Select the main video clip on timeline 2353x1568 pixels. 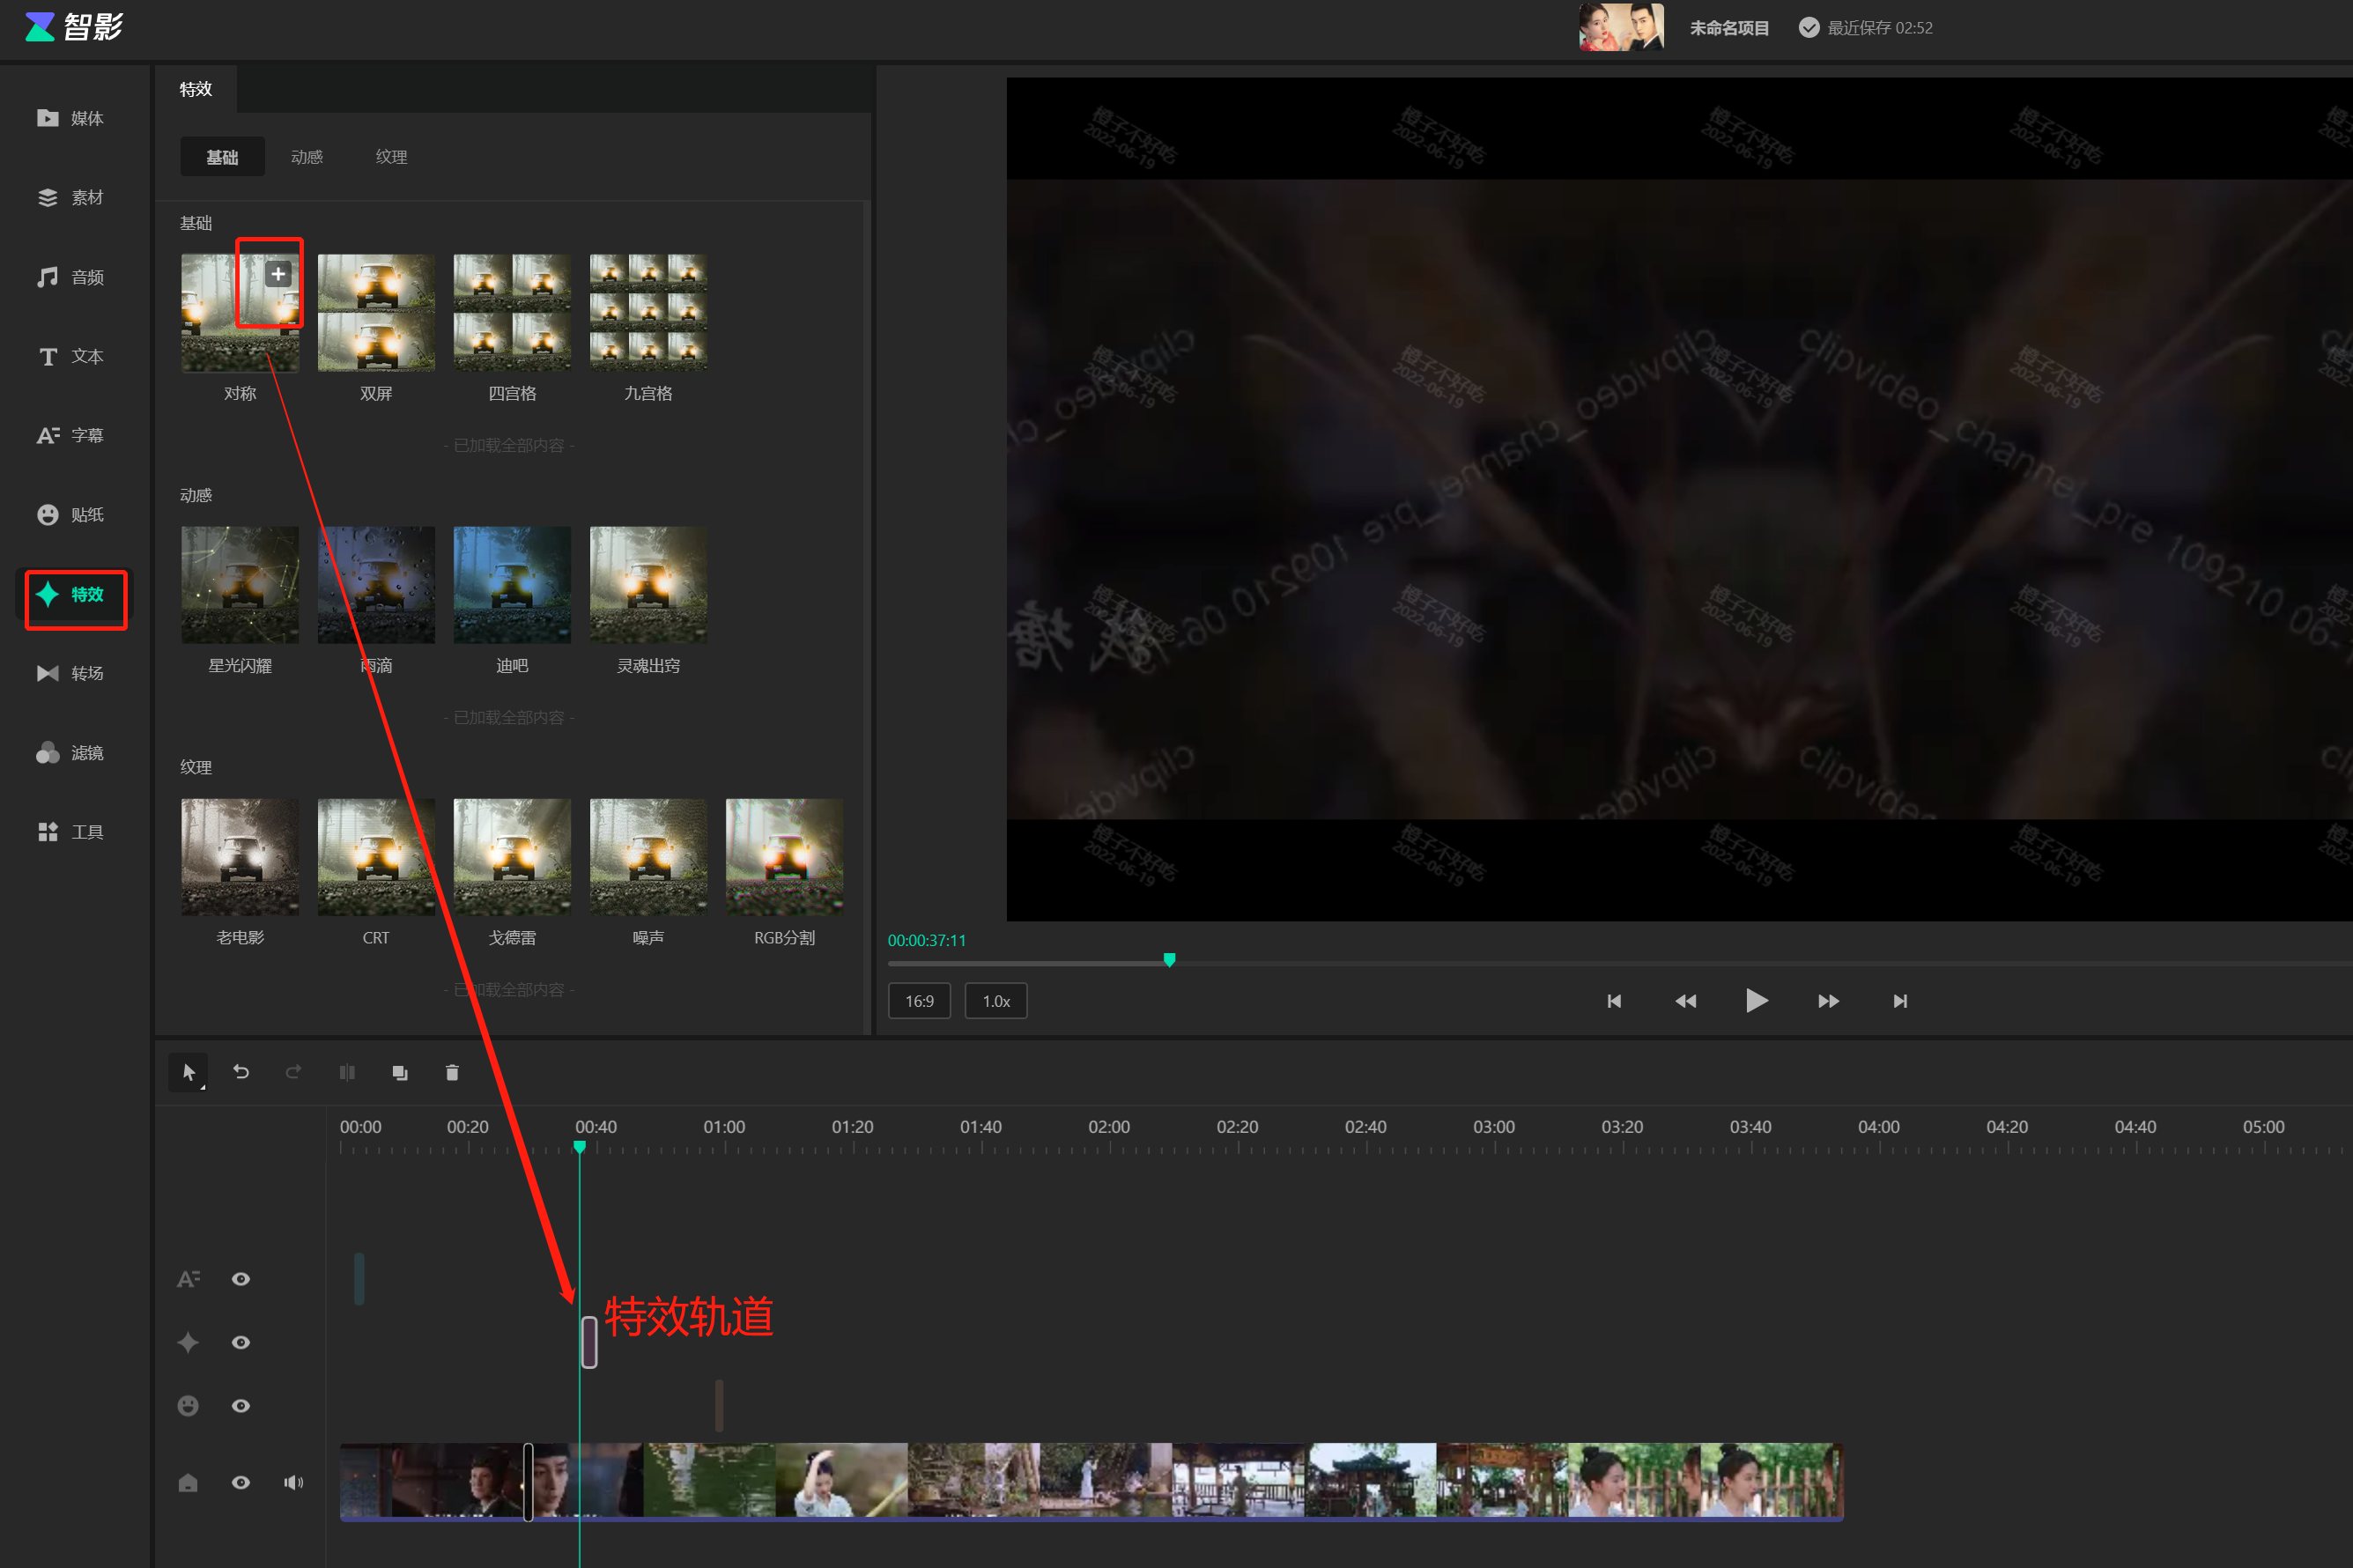pos(1091,1482)
